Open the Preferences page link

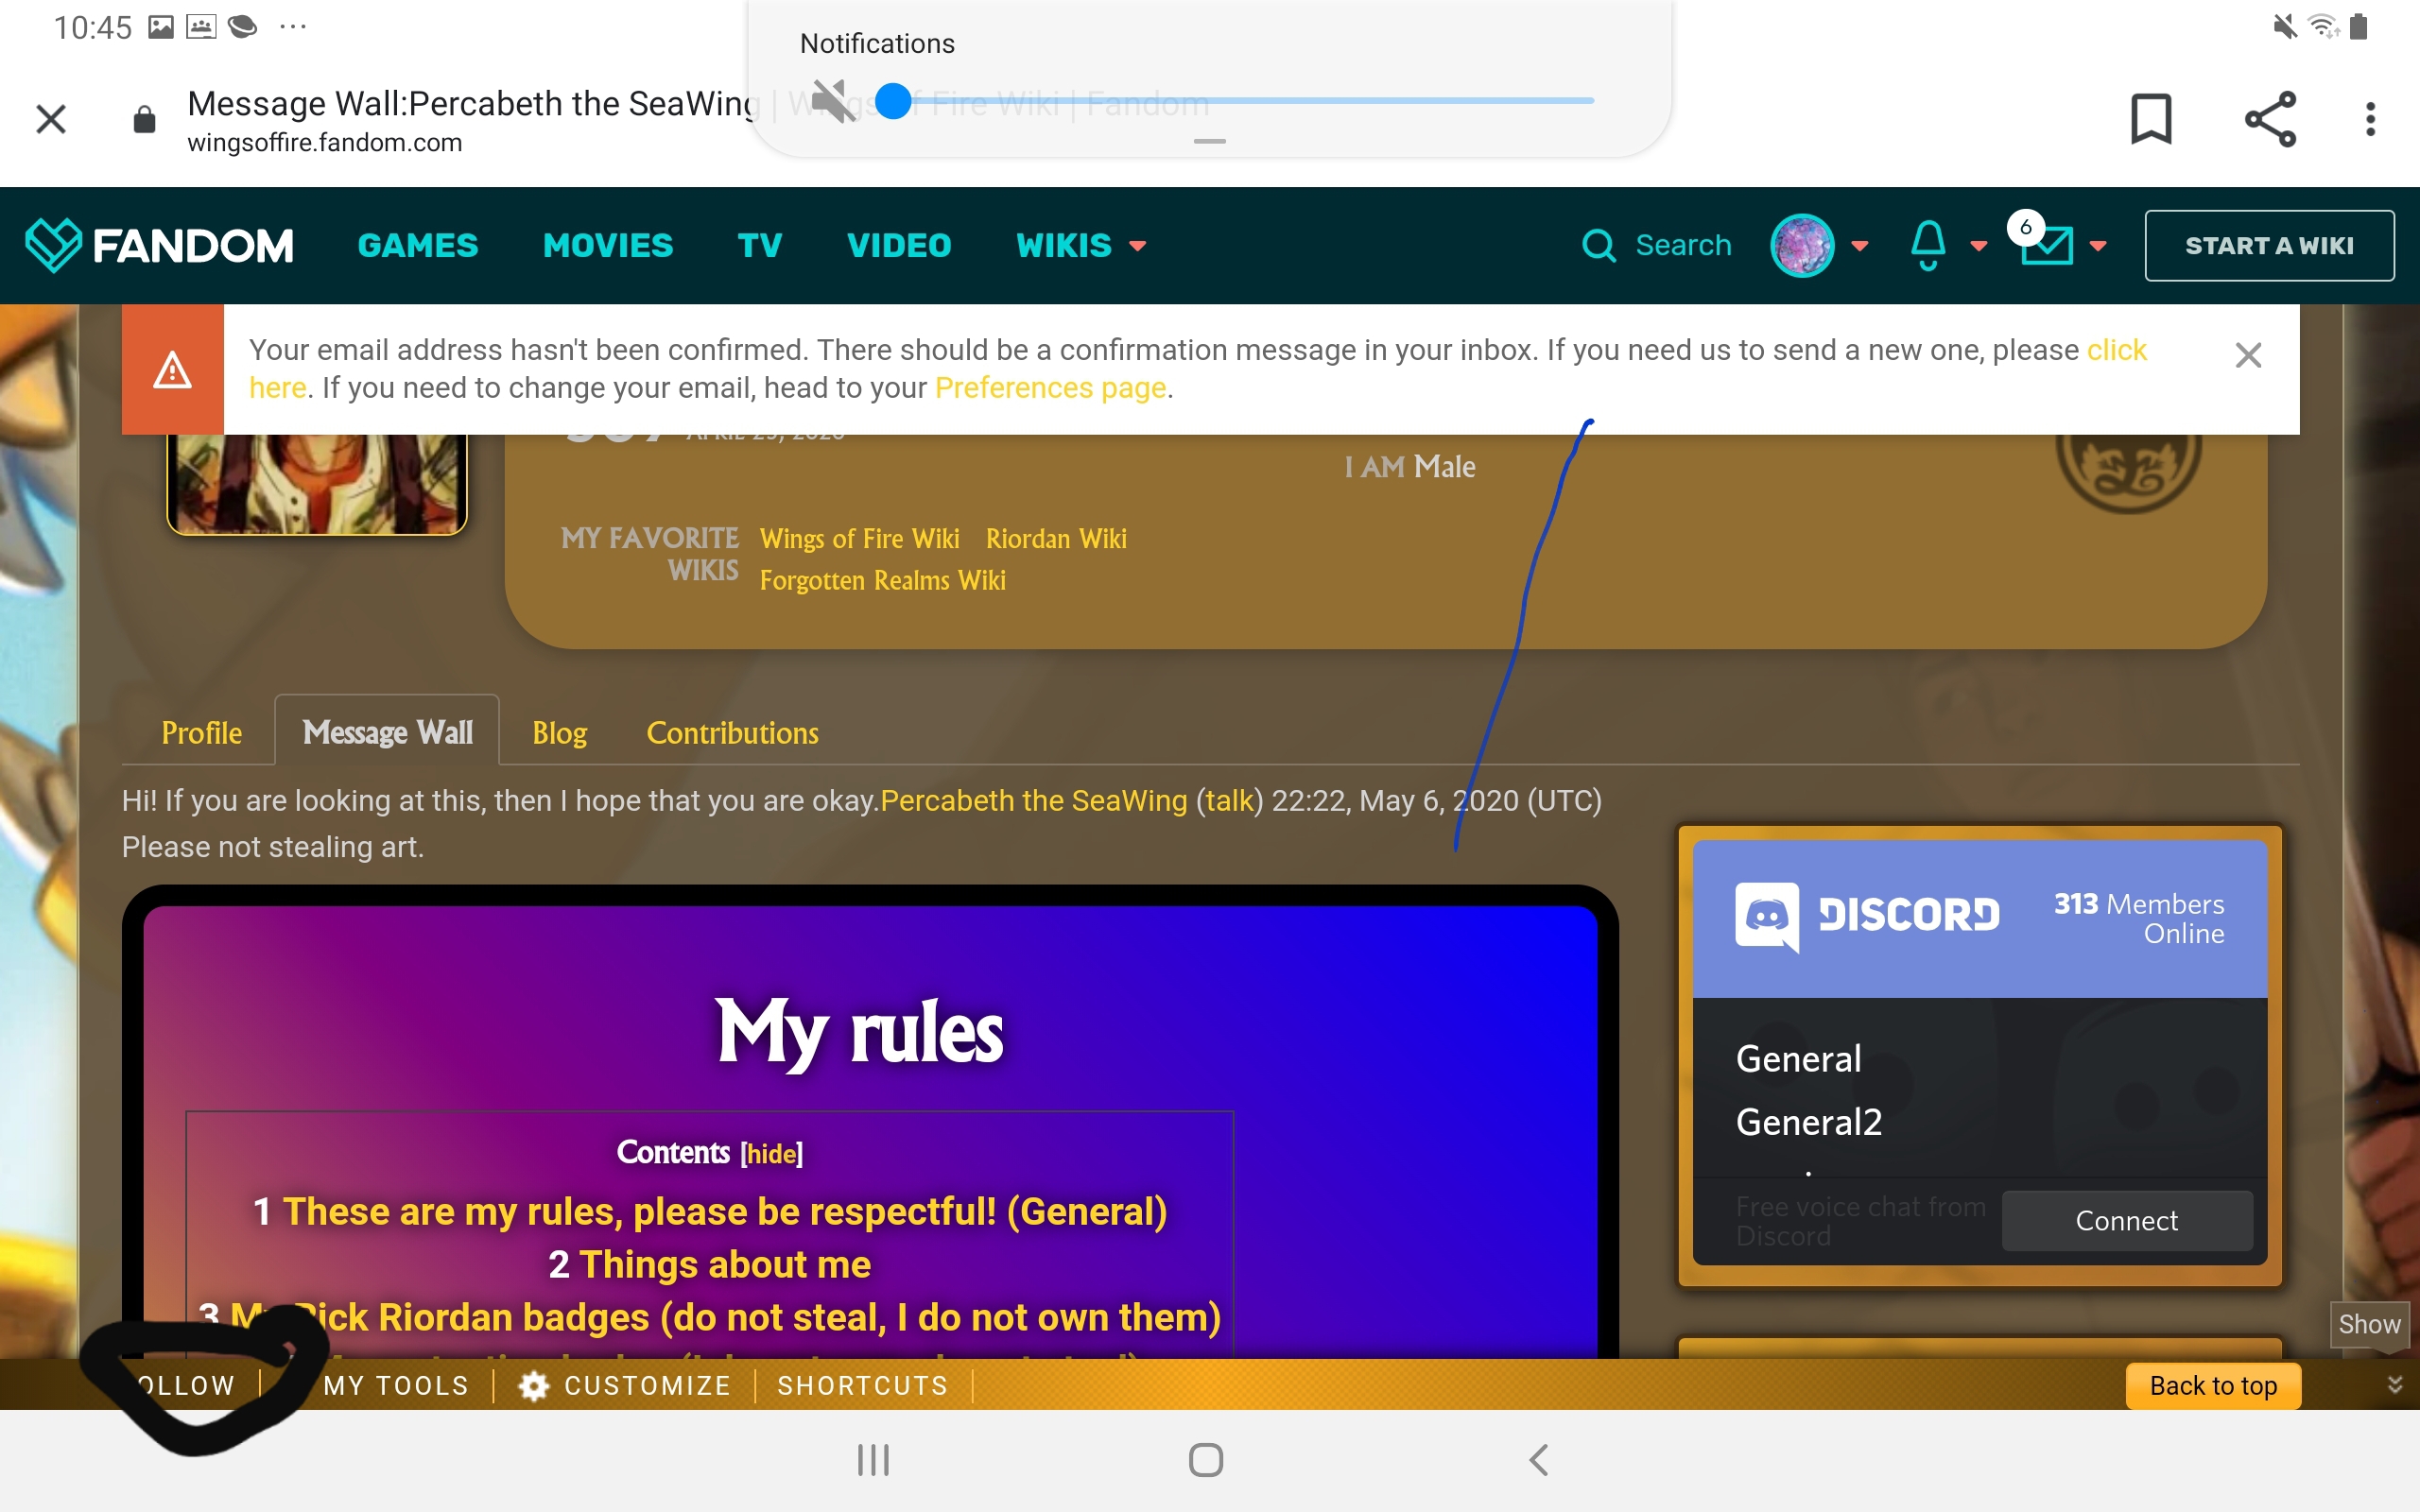click(x=1050, y=388)
